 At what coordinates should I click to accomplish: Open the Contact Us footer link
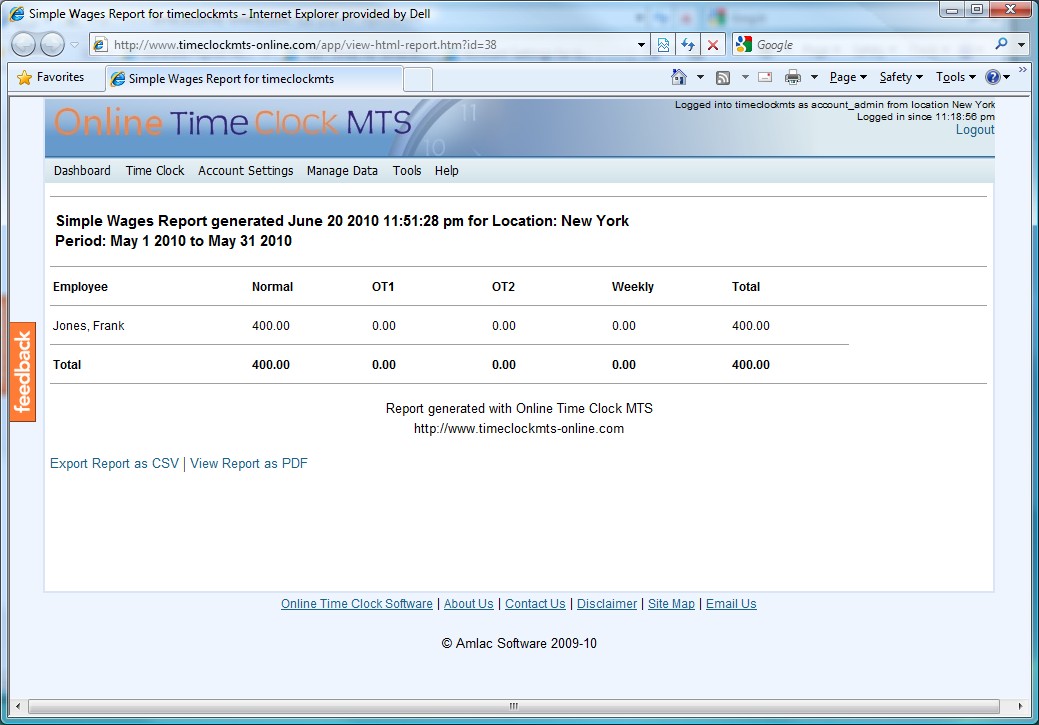[x=535, y=604]
